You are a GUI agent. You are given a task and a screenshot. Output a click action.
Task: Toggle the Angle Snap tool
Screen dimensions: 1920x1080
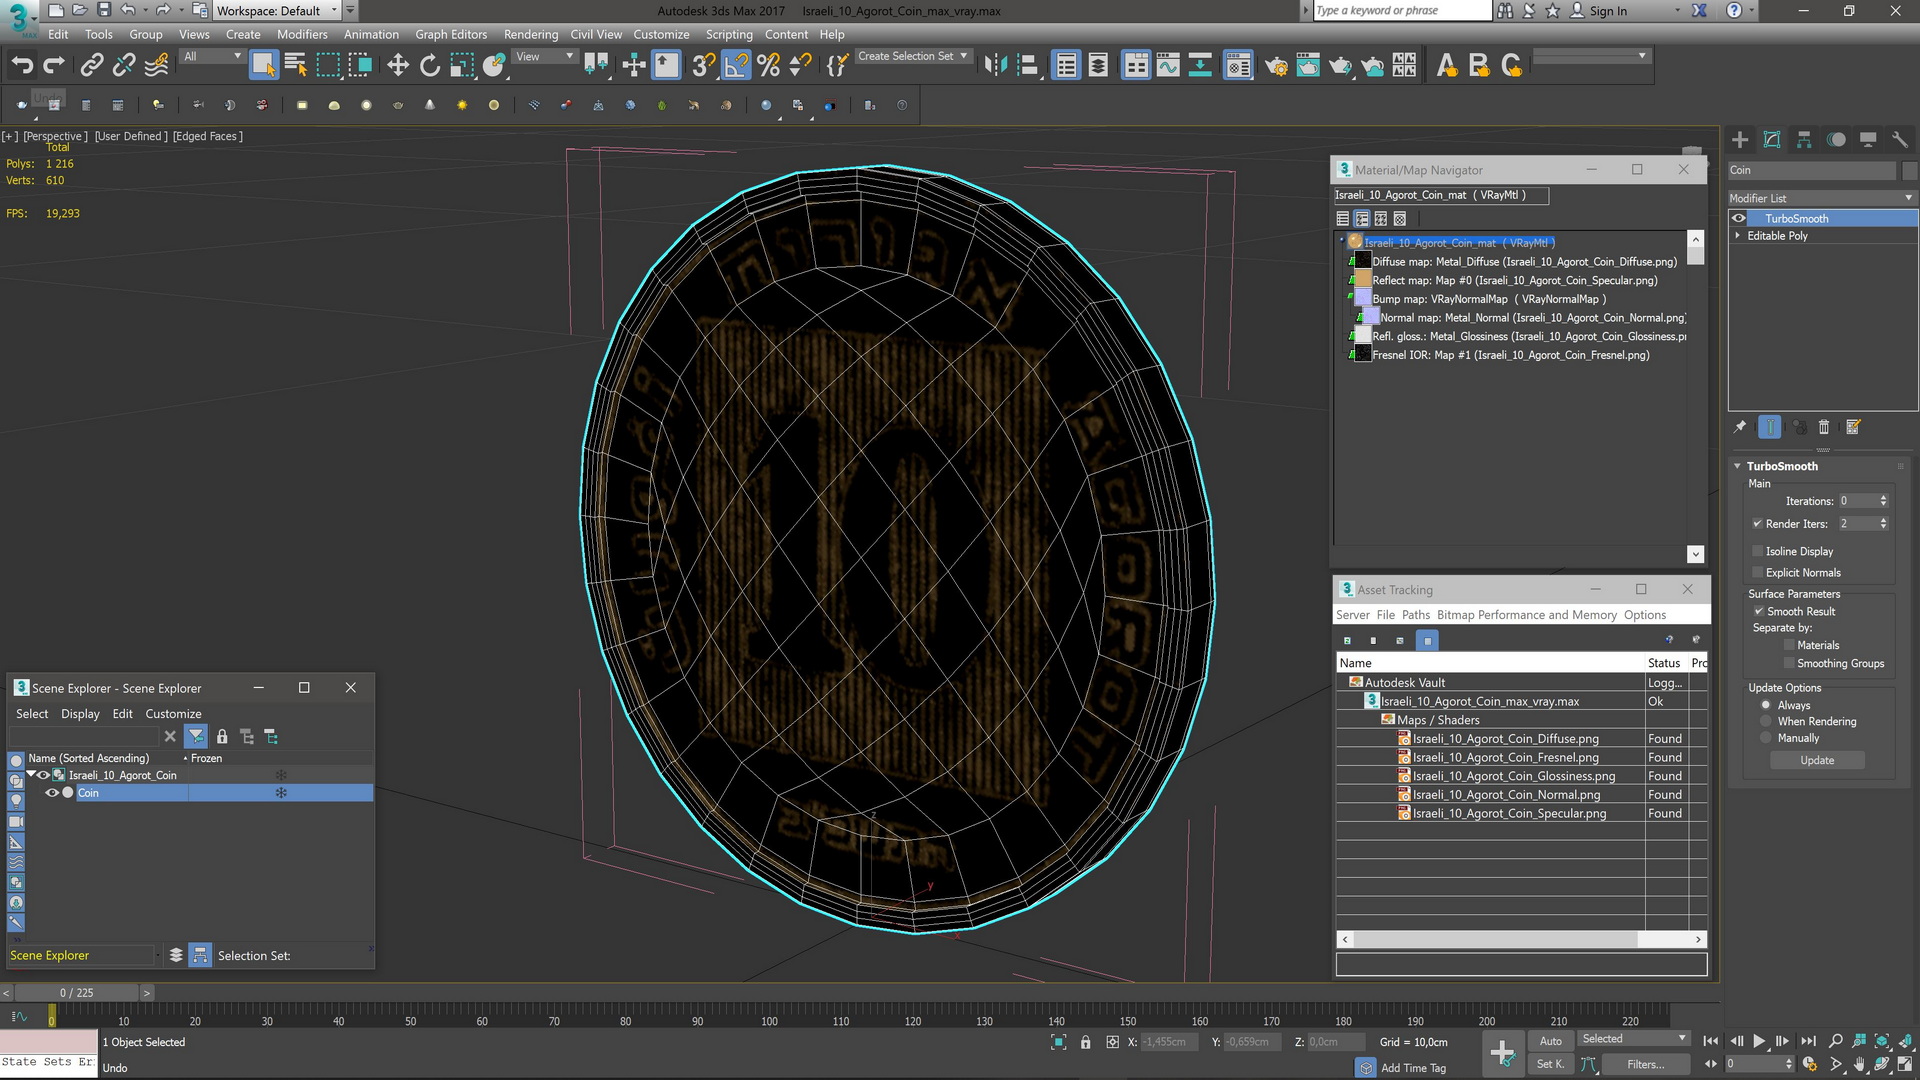coord(736,66)
